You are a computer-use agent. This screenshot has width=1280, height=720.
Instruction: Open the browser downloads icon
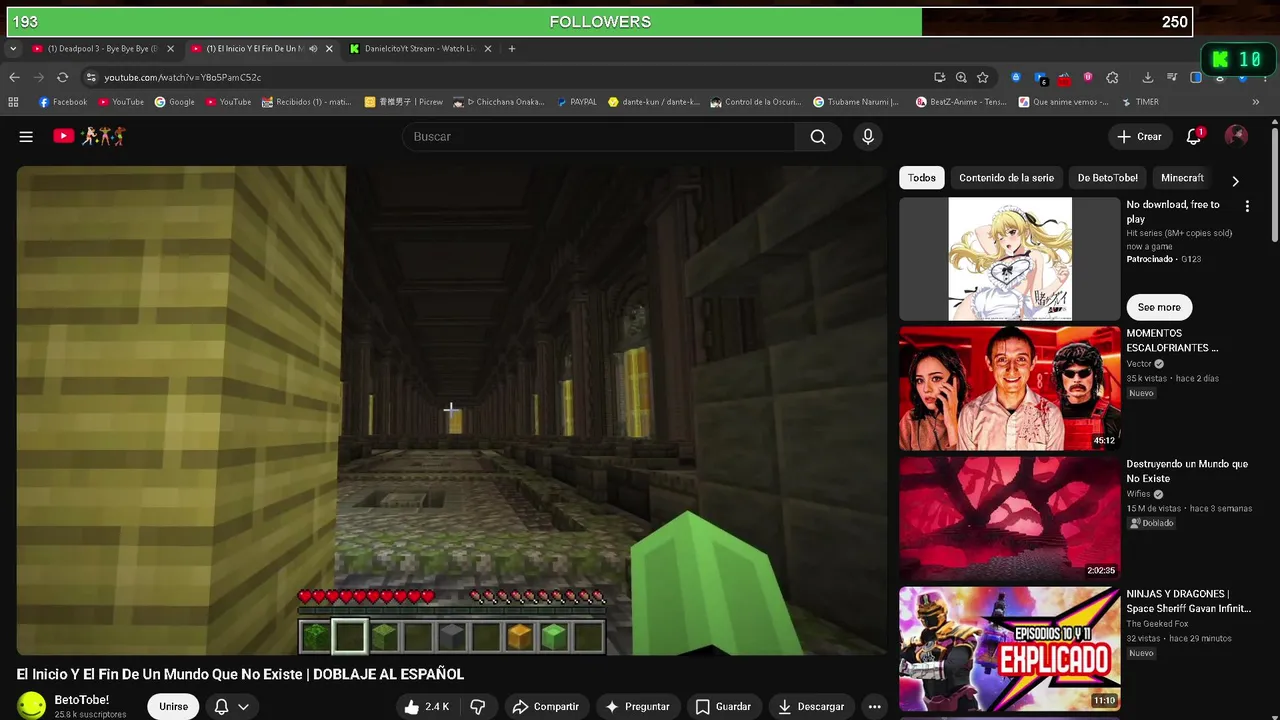click(x=1147, y=77)
